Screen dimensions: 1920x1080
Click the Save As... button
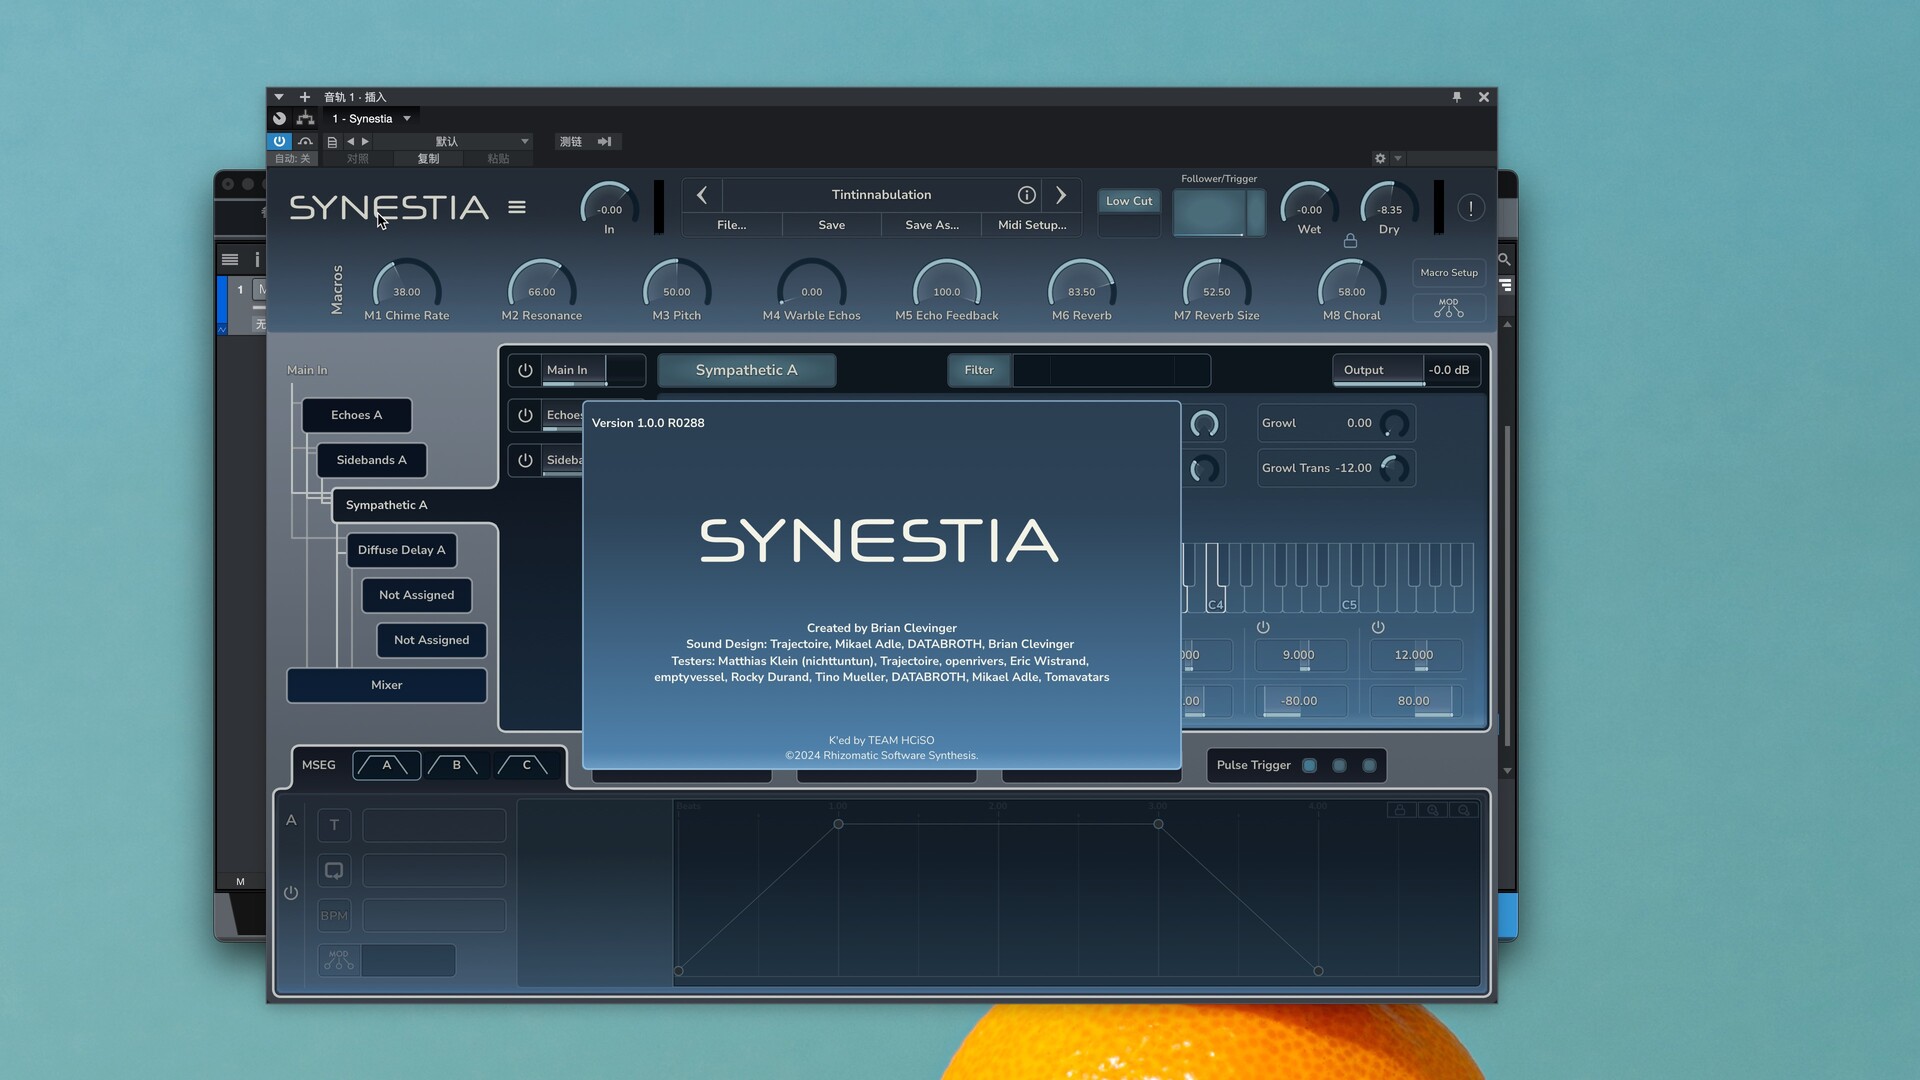(x=932, y=225)
